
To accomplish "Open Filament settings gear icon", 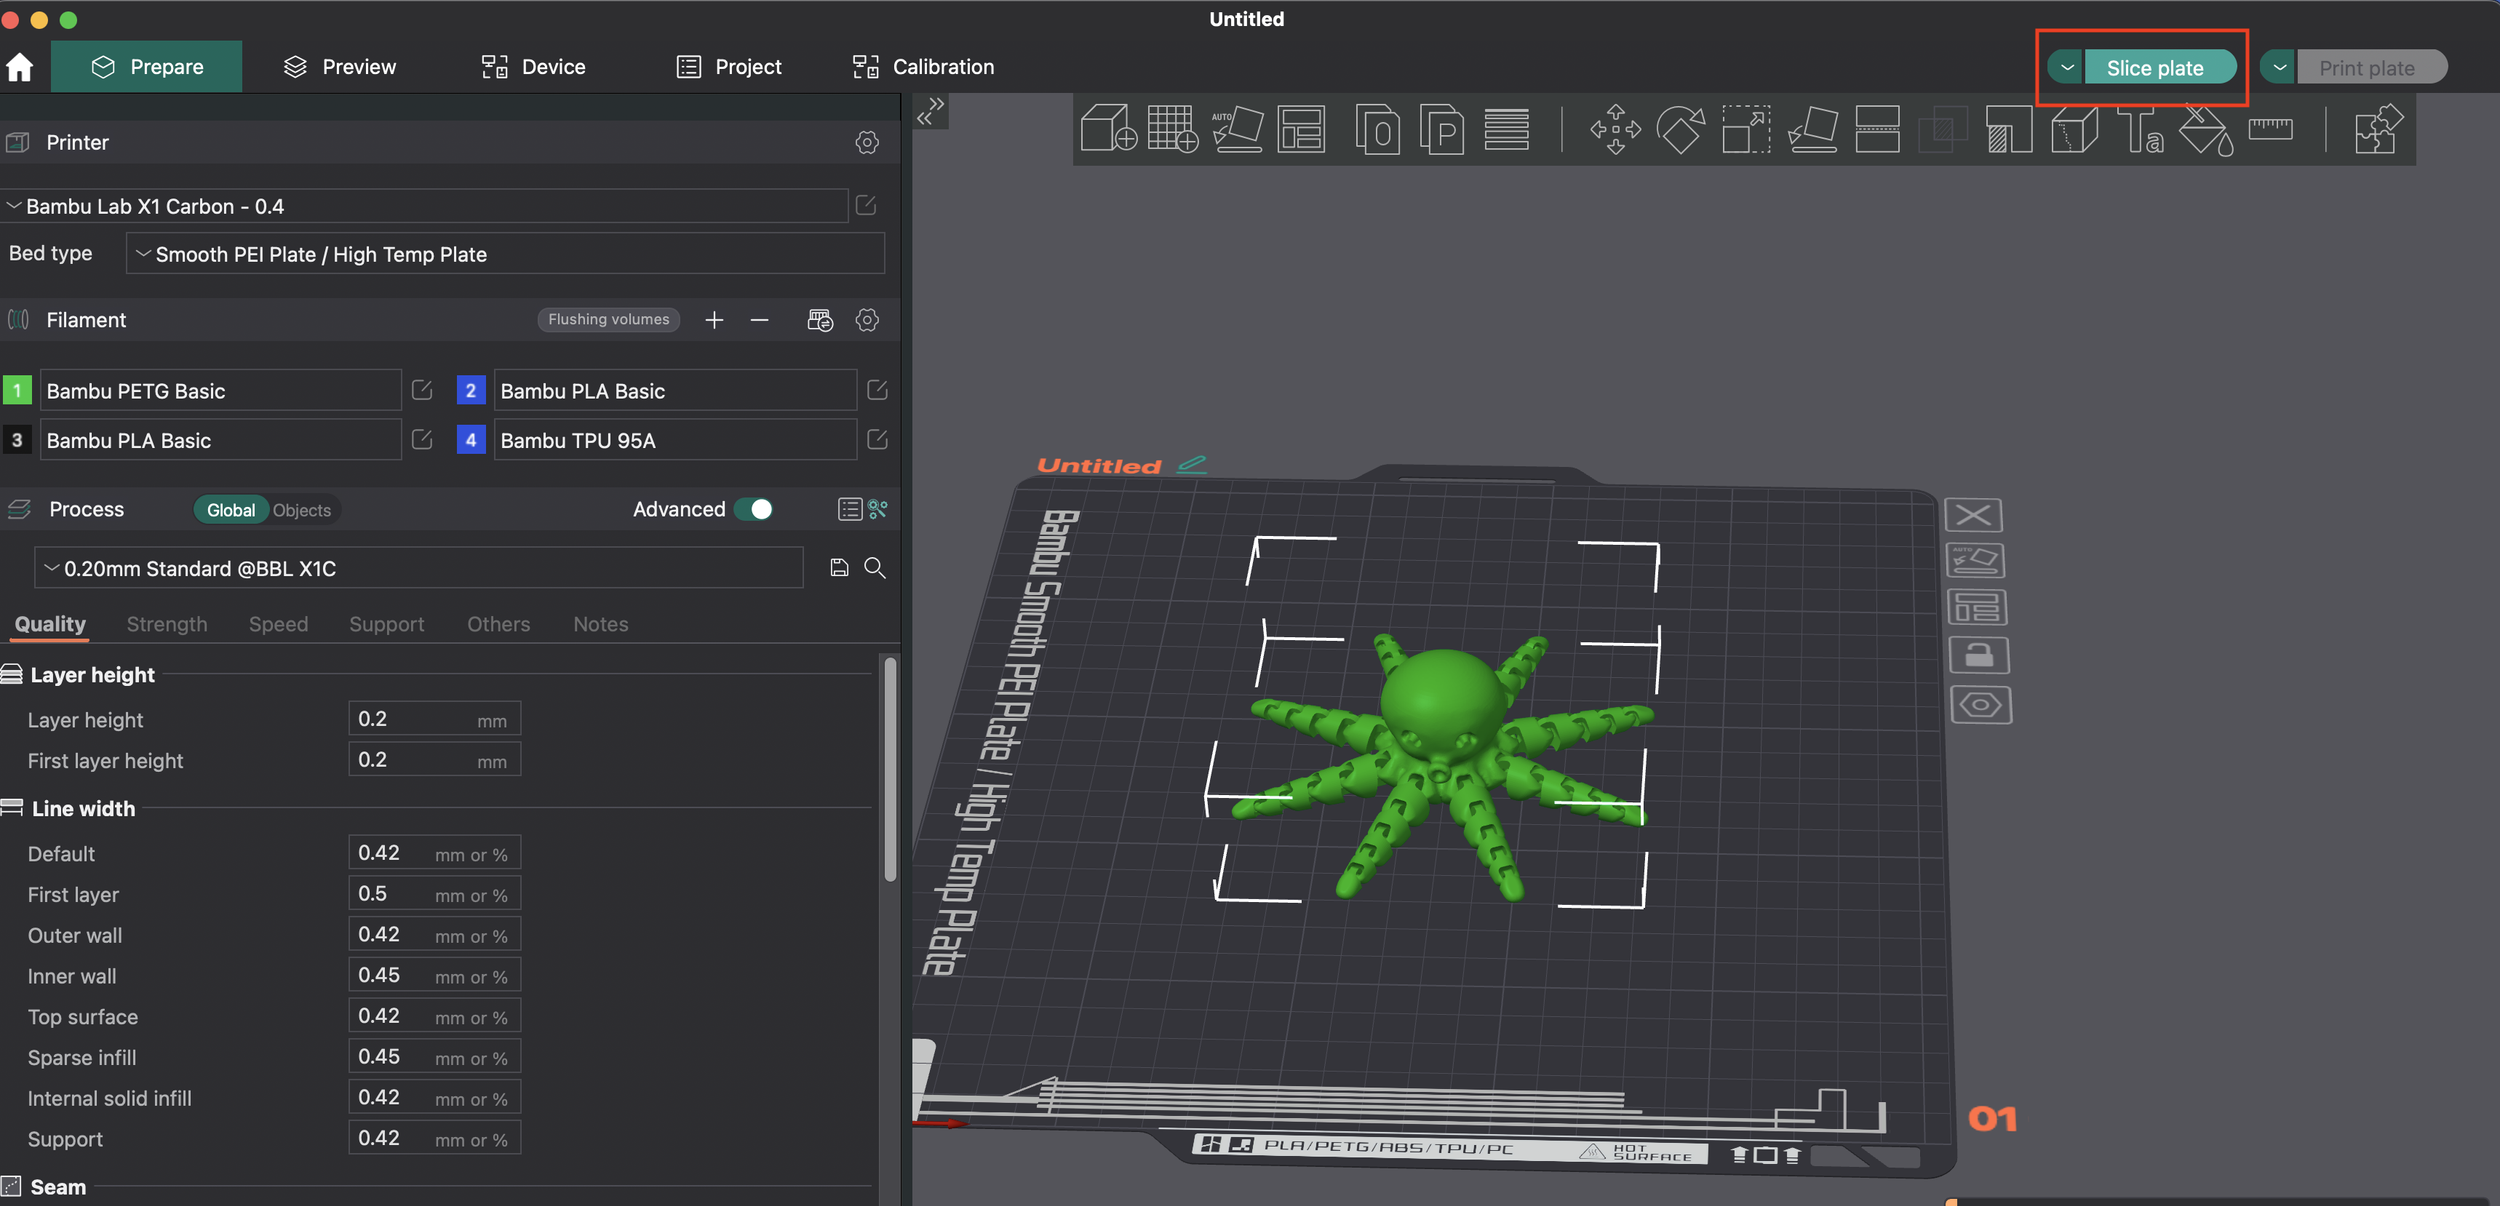I will (867, 320).
